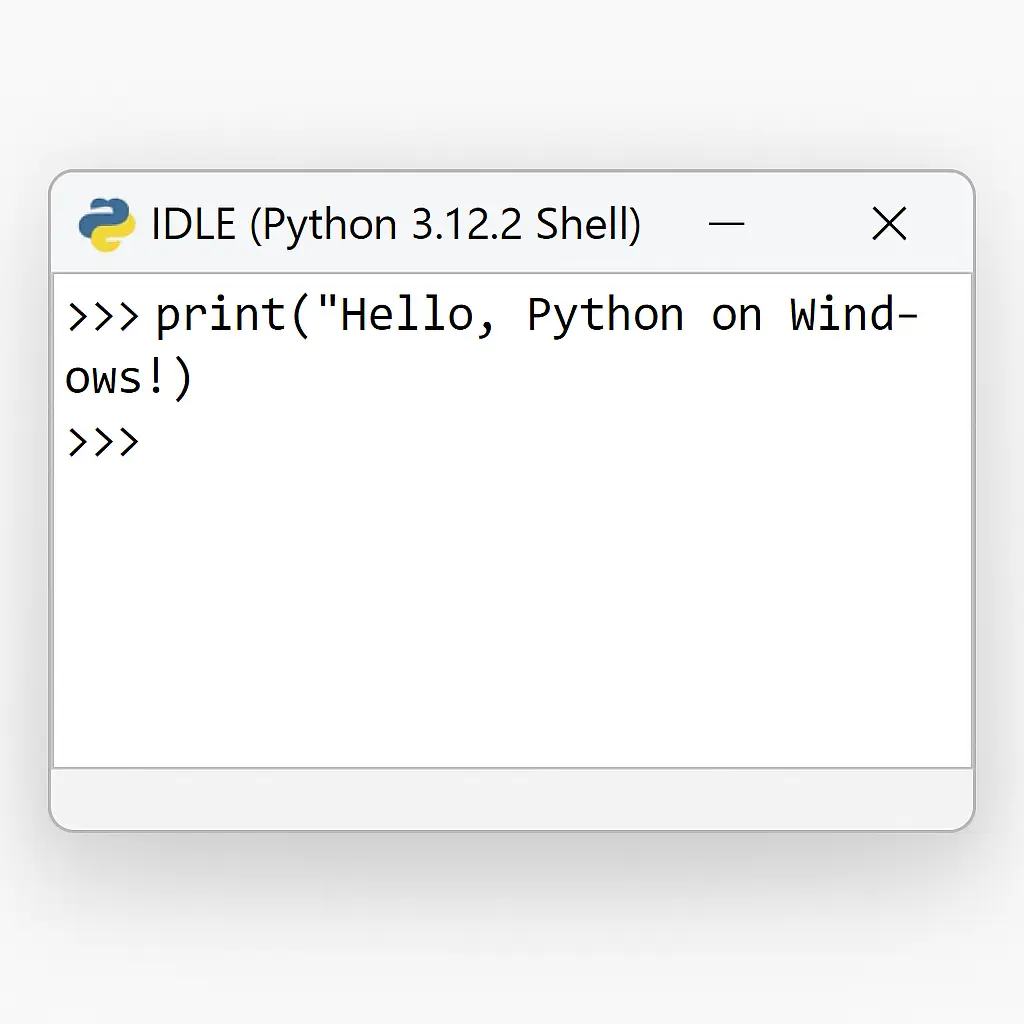Minimize the IDLE shell window

click(x=726, y=225)
